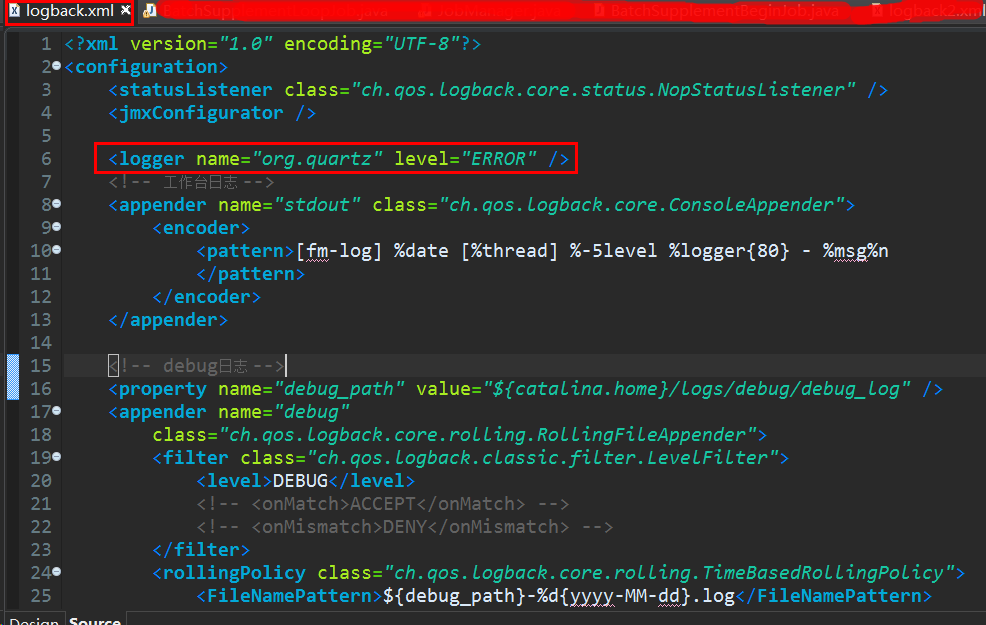
Task: Click the commented onMismatch DENY line
Action: pyautogui.click(x=404, y=527)
